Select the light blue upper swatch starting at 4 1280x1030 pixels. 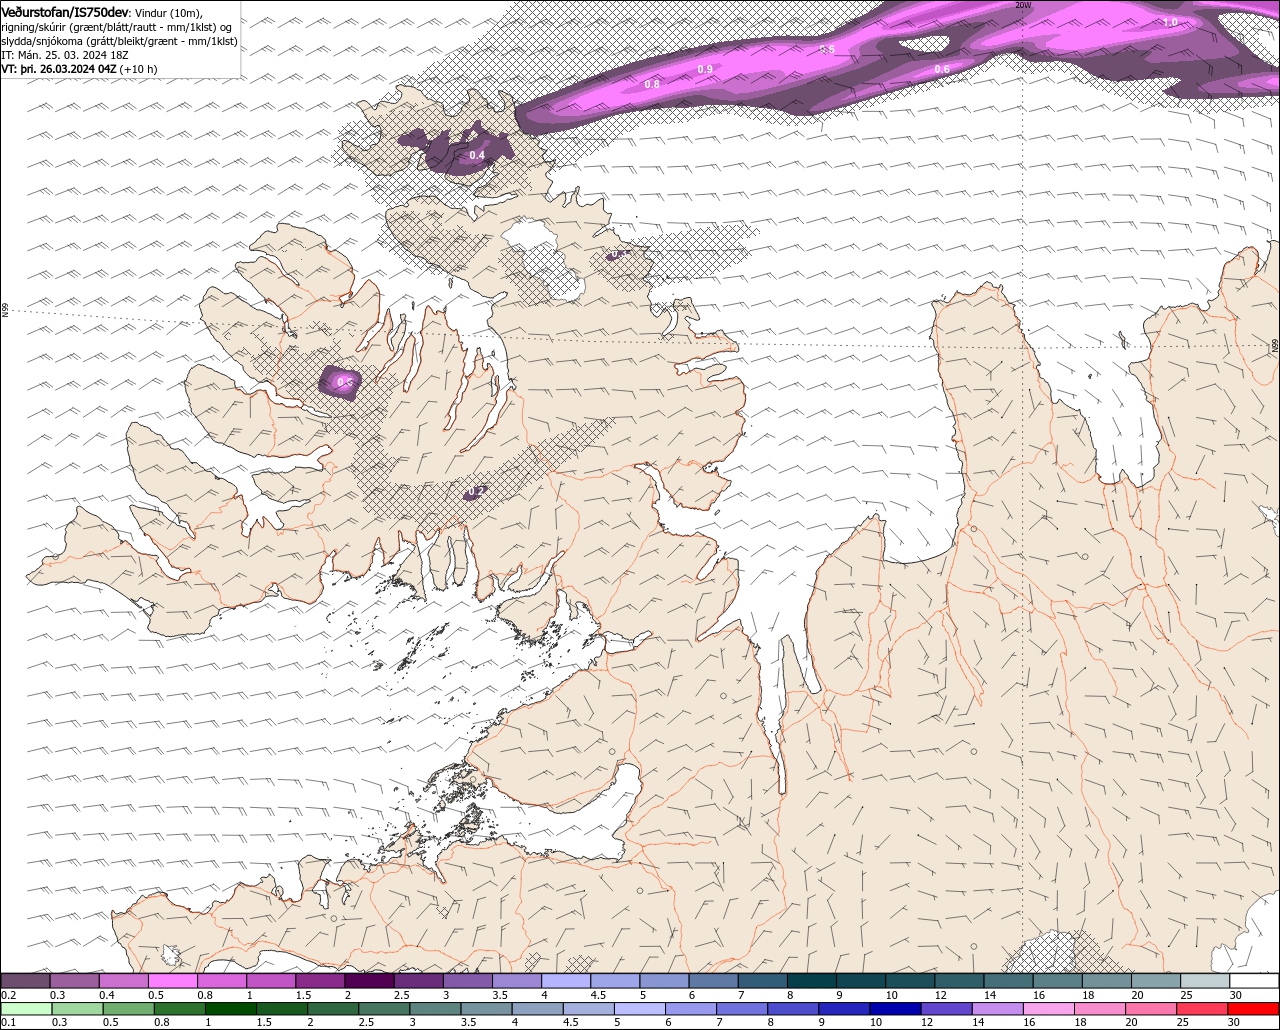pyautogui.click(x=565, y=981)
